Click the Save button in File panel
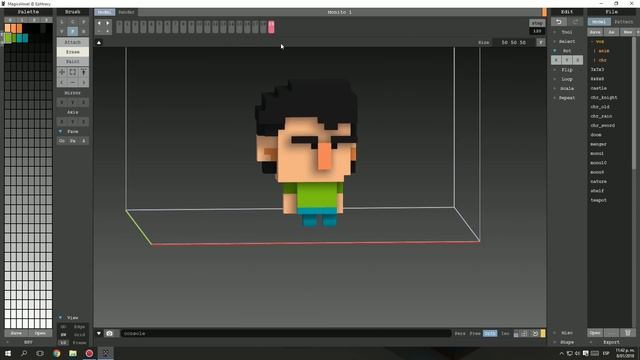Image resolution: width=640 pixels, height=360 pixels. [x=596, y=32]
